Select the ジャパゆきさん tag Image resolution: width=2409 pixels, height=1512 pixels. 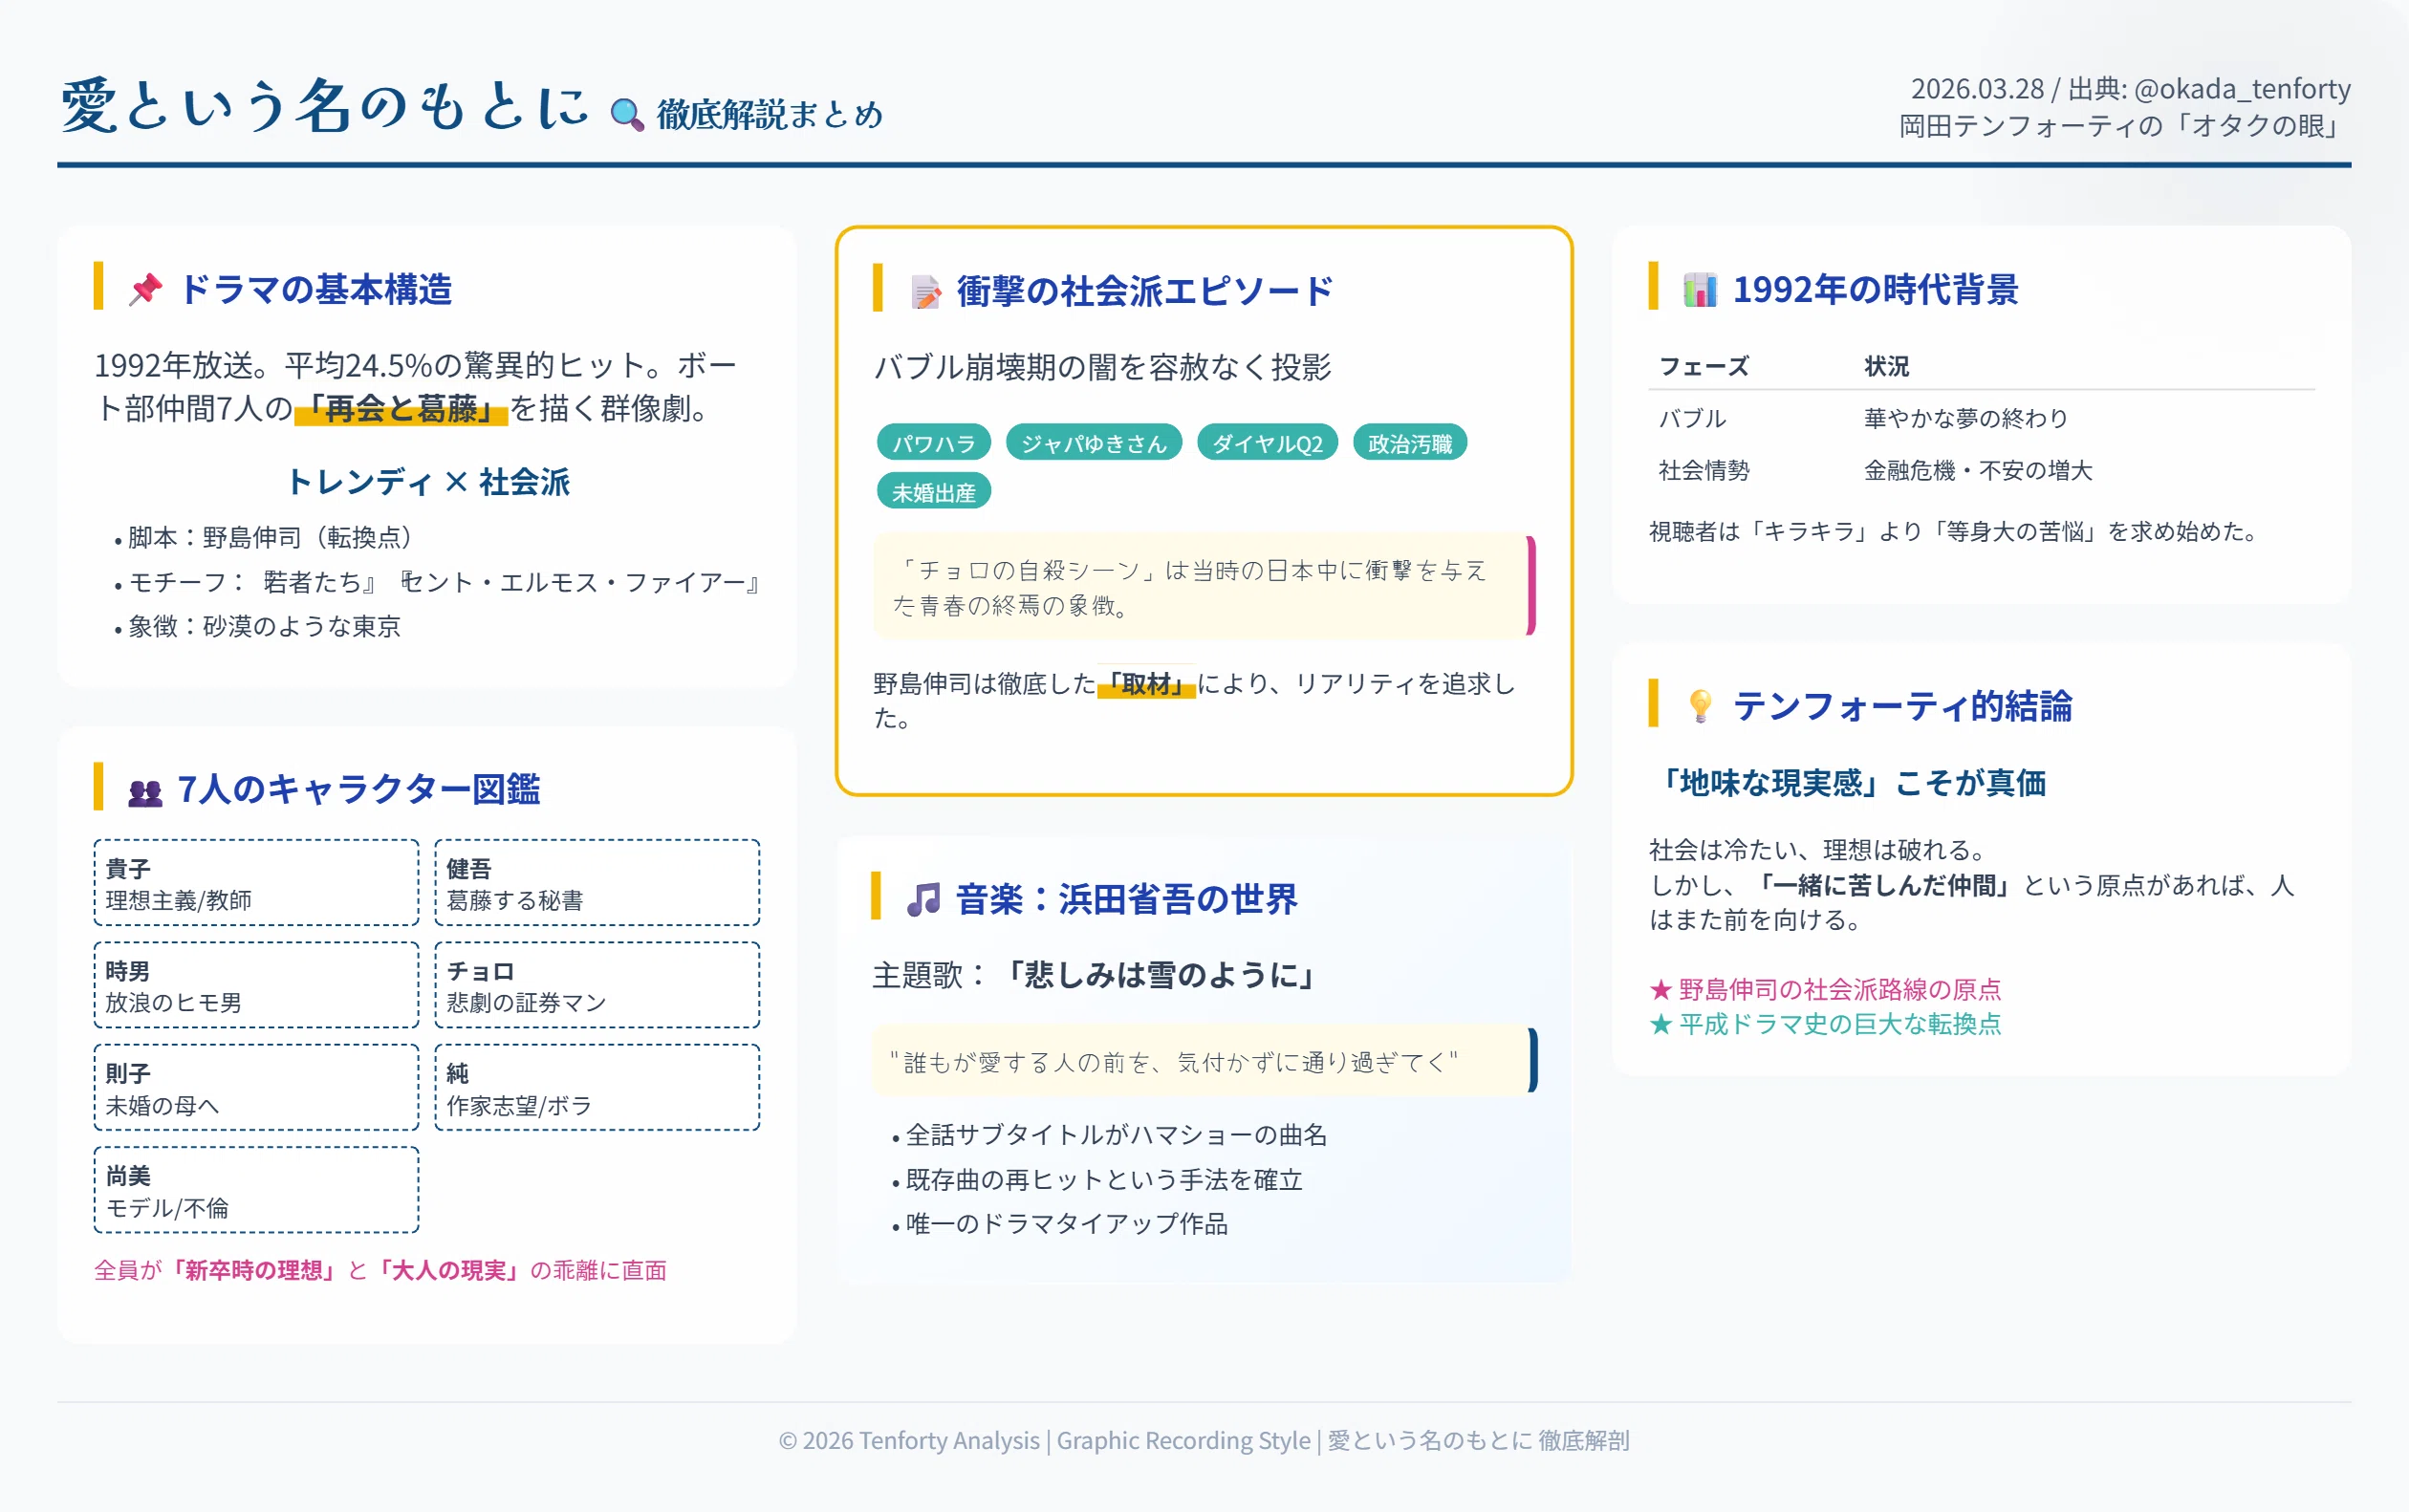1093,443
